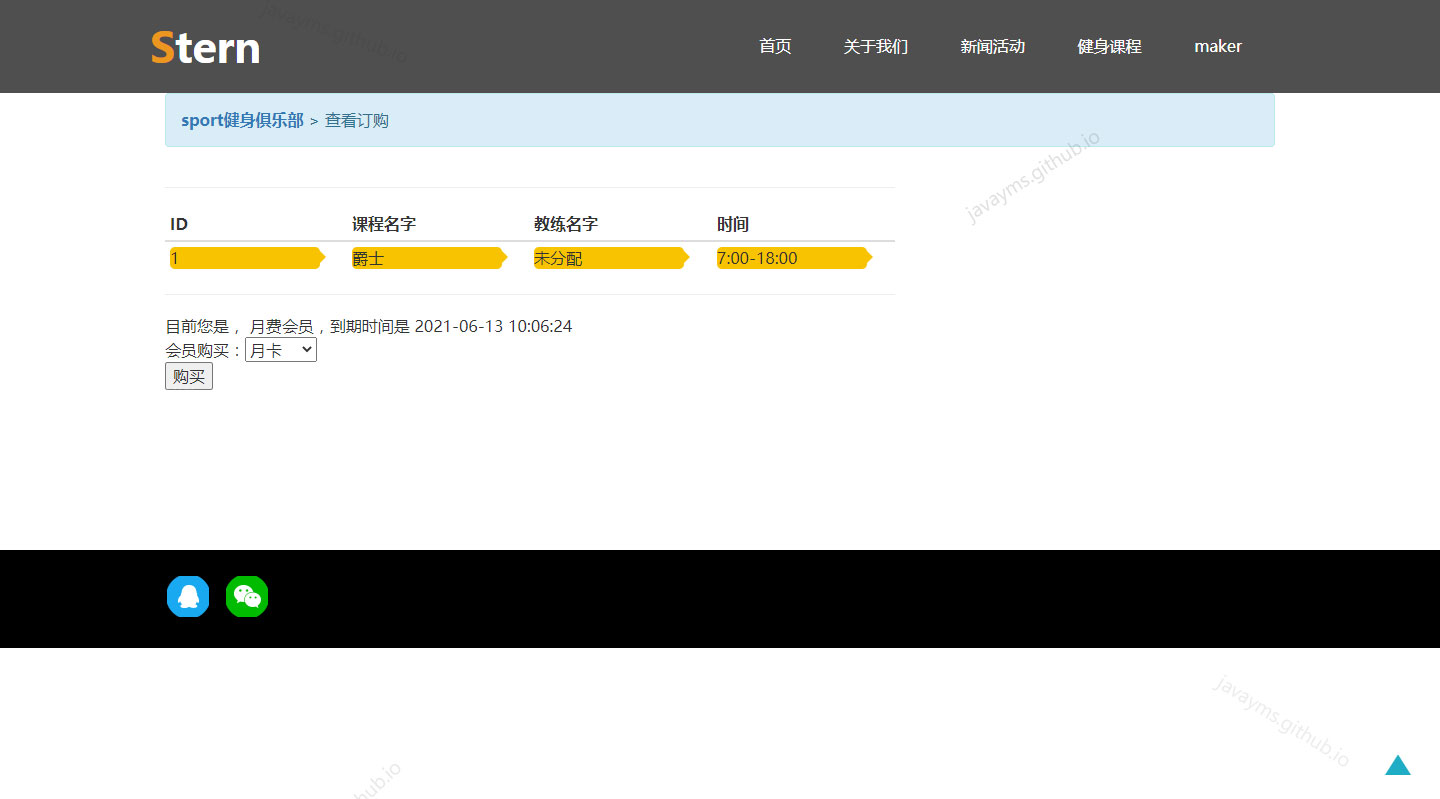Click the Stern logo
The height and width of the screenshot is (799, 1440).
(x=205, y=45)
